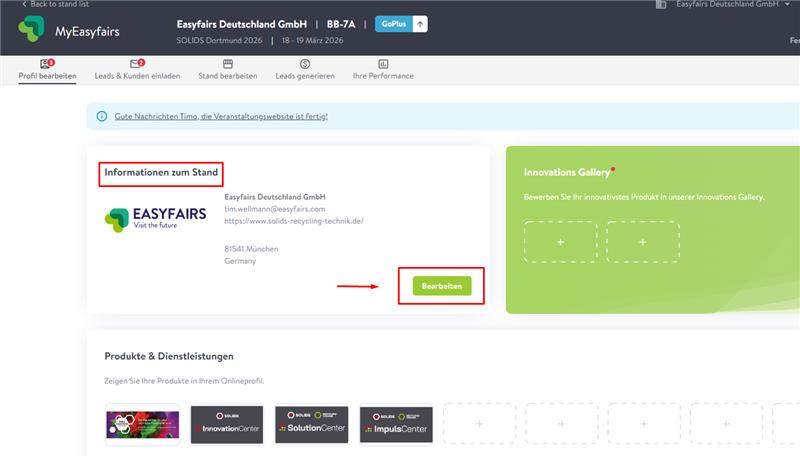Add first product in Innovations Gallery
800x457 pixels.
coord(560,242)
